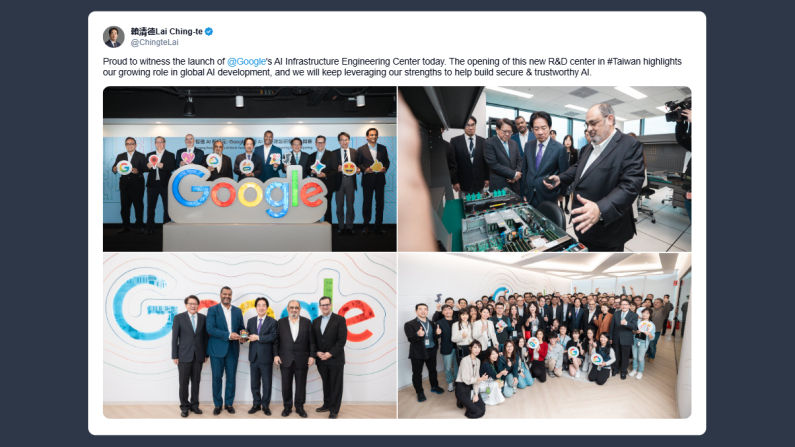Open the Lai Ching-te display name

pos(167,31)
